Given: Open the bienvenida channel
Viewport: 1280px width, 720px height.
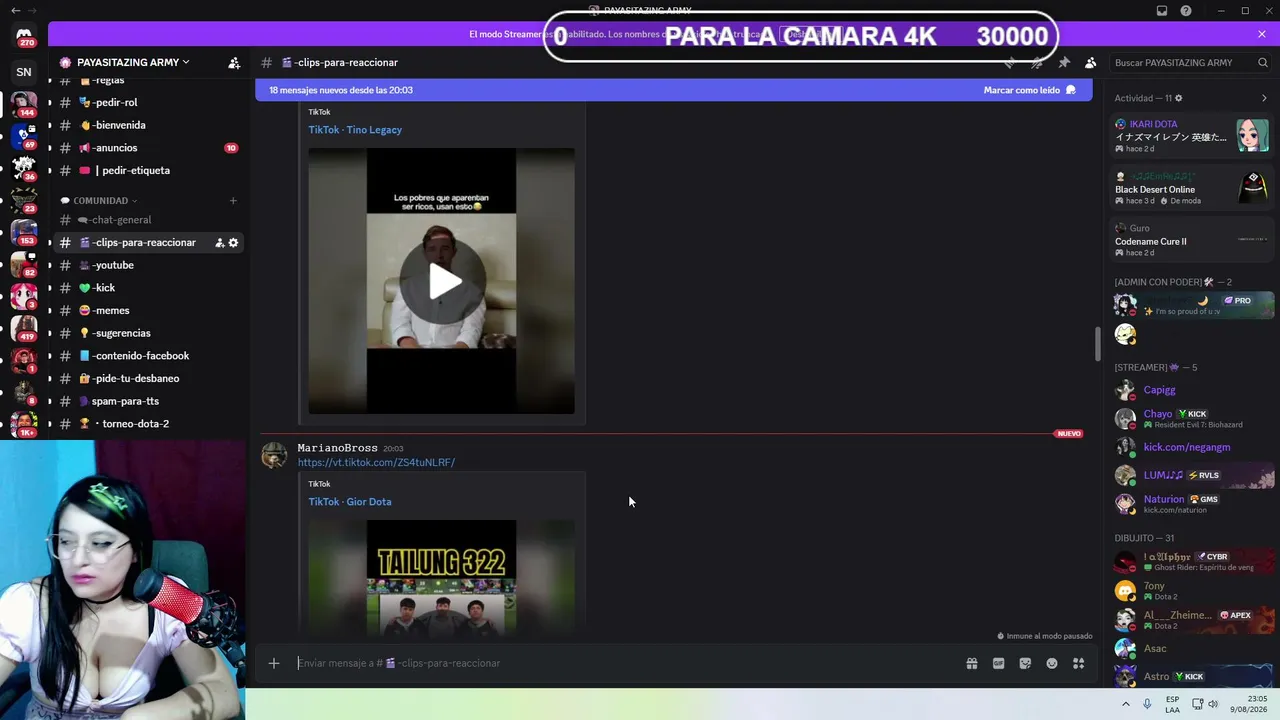Looking at the screenshot, I should 148,125.
